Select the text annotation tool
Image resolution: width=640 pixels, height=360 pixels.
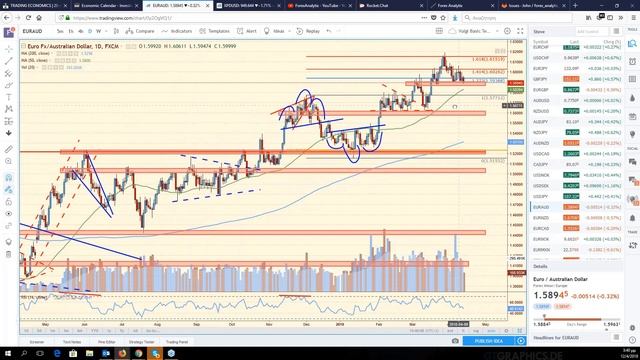click(x=9, y=97)
